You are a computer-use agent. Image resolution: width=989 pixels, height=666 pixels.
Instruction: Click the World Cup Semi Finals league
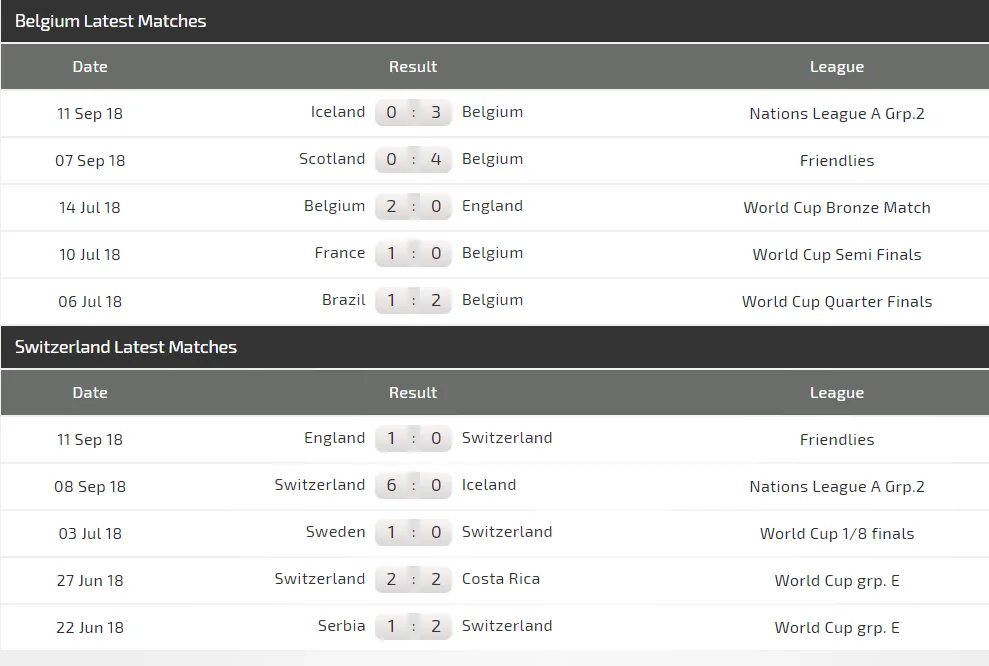click(837, 255)
